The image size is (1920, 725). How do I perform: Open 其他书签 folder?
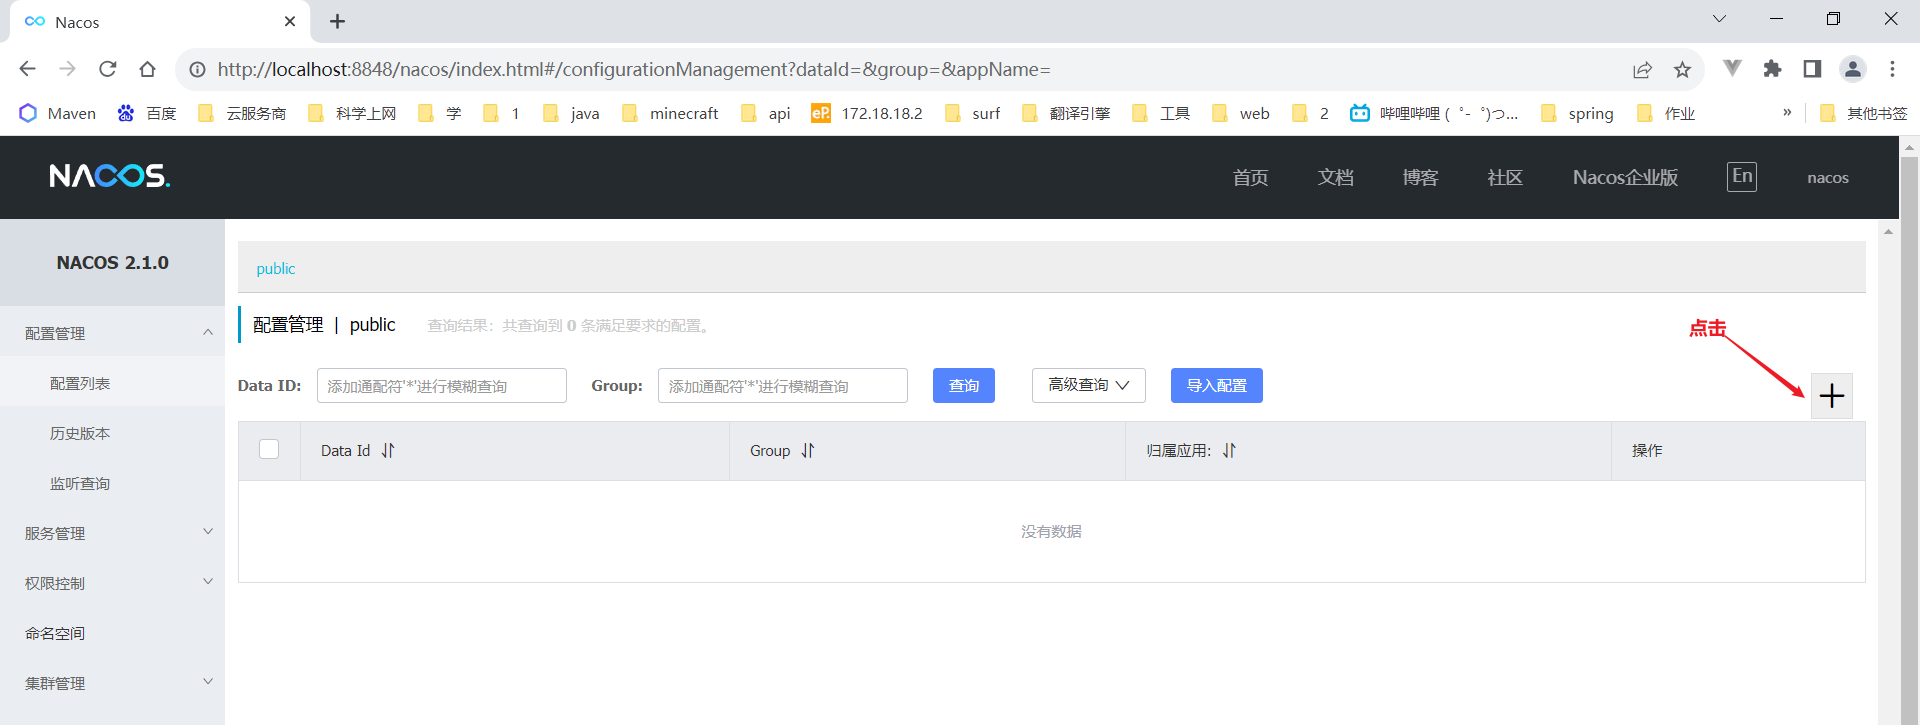[x=1863, y=113]
